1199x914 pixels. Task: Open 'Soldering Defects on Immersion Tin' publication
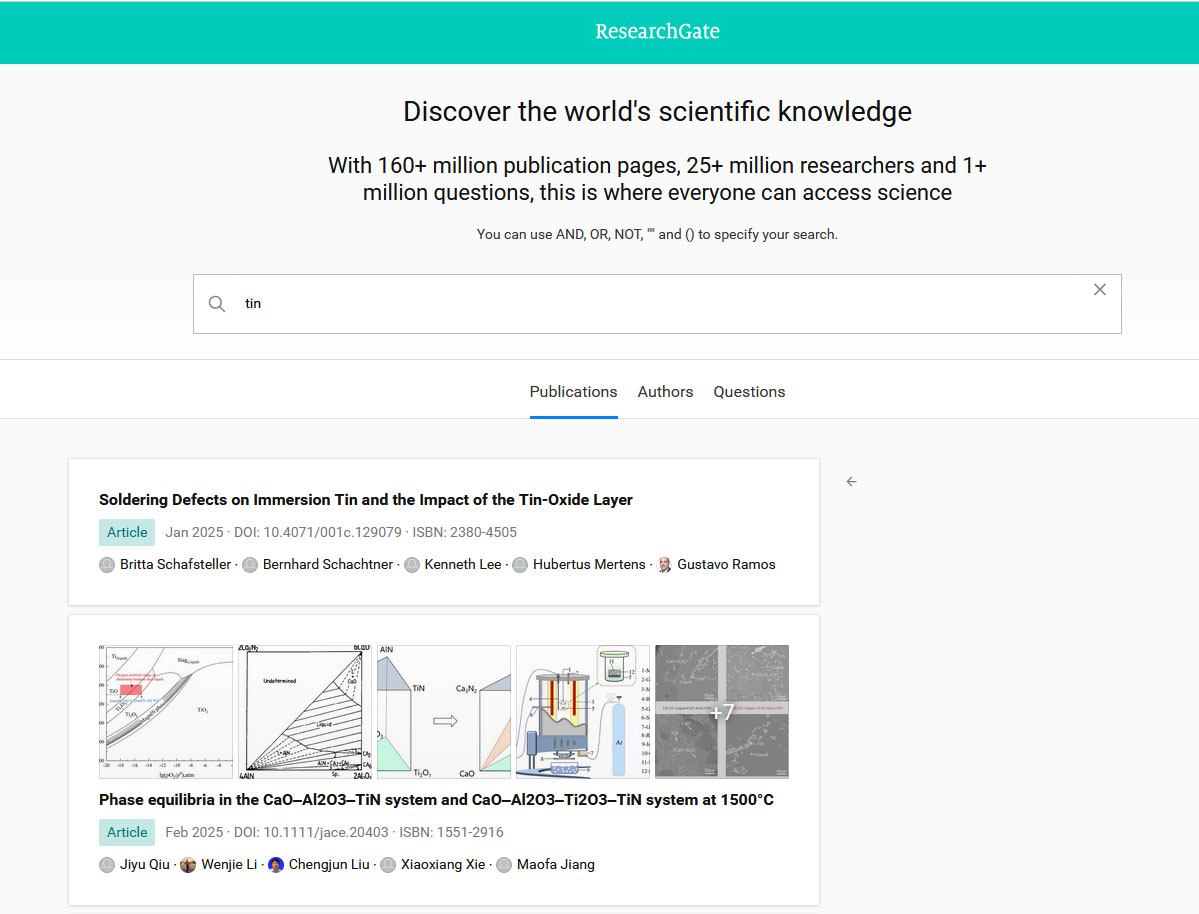(x=366, y=499)
